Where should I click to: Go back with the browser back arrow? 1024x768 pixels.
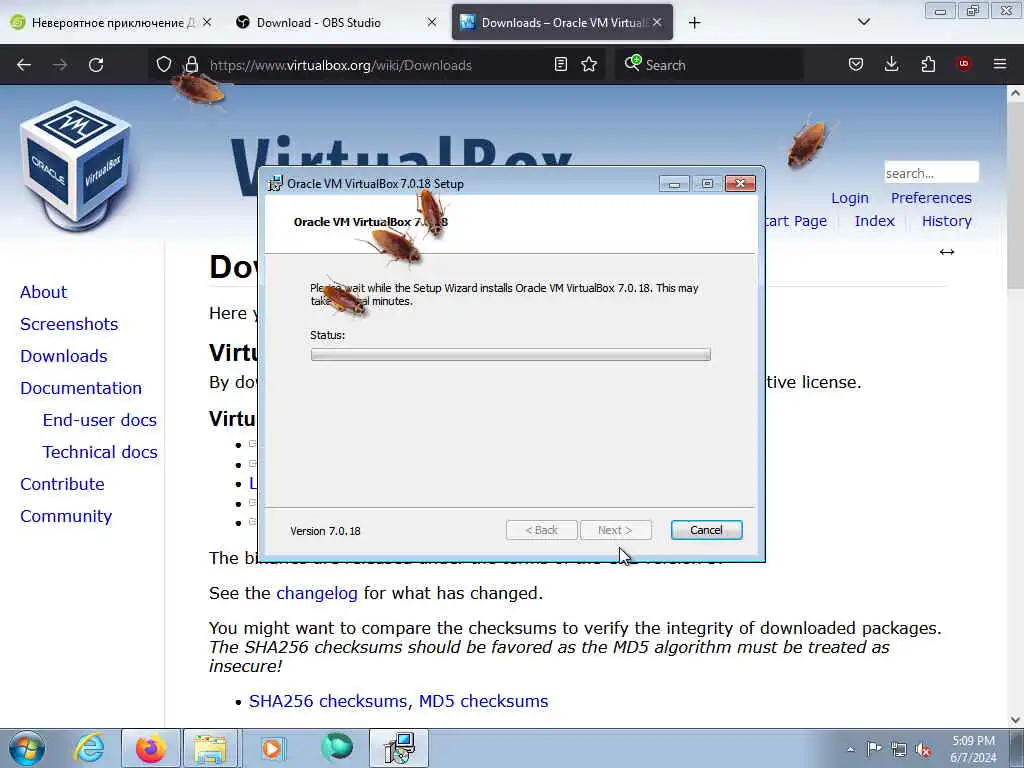[x=24, y=65]
